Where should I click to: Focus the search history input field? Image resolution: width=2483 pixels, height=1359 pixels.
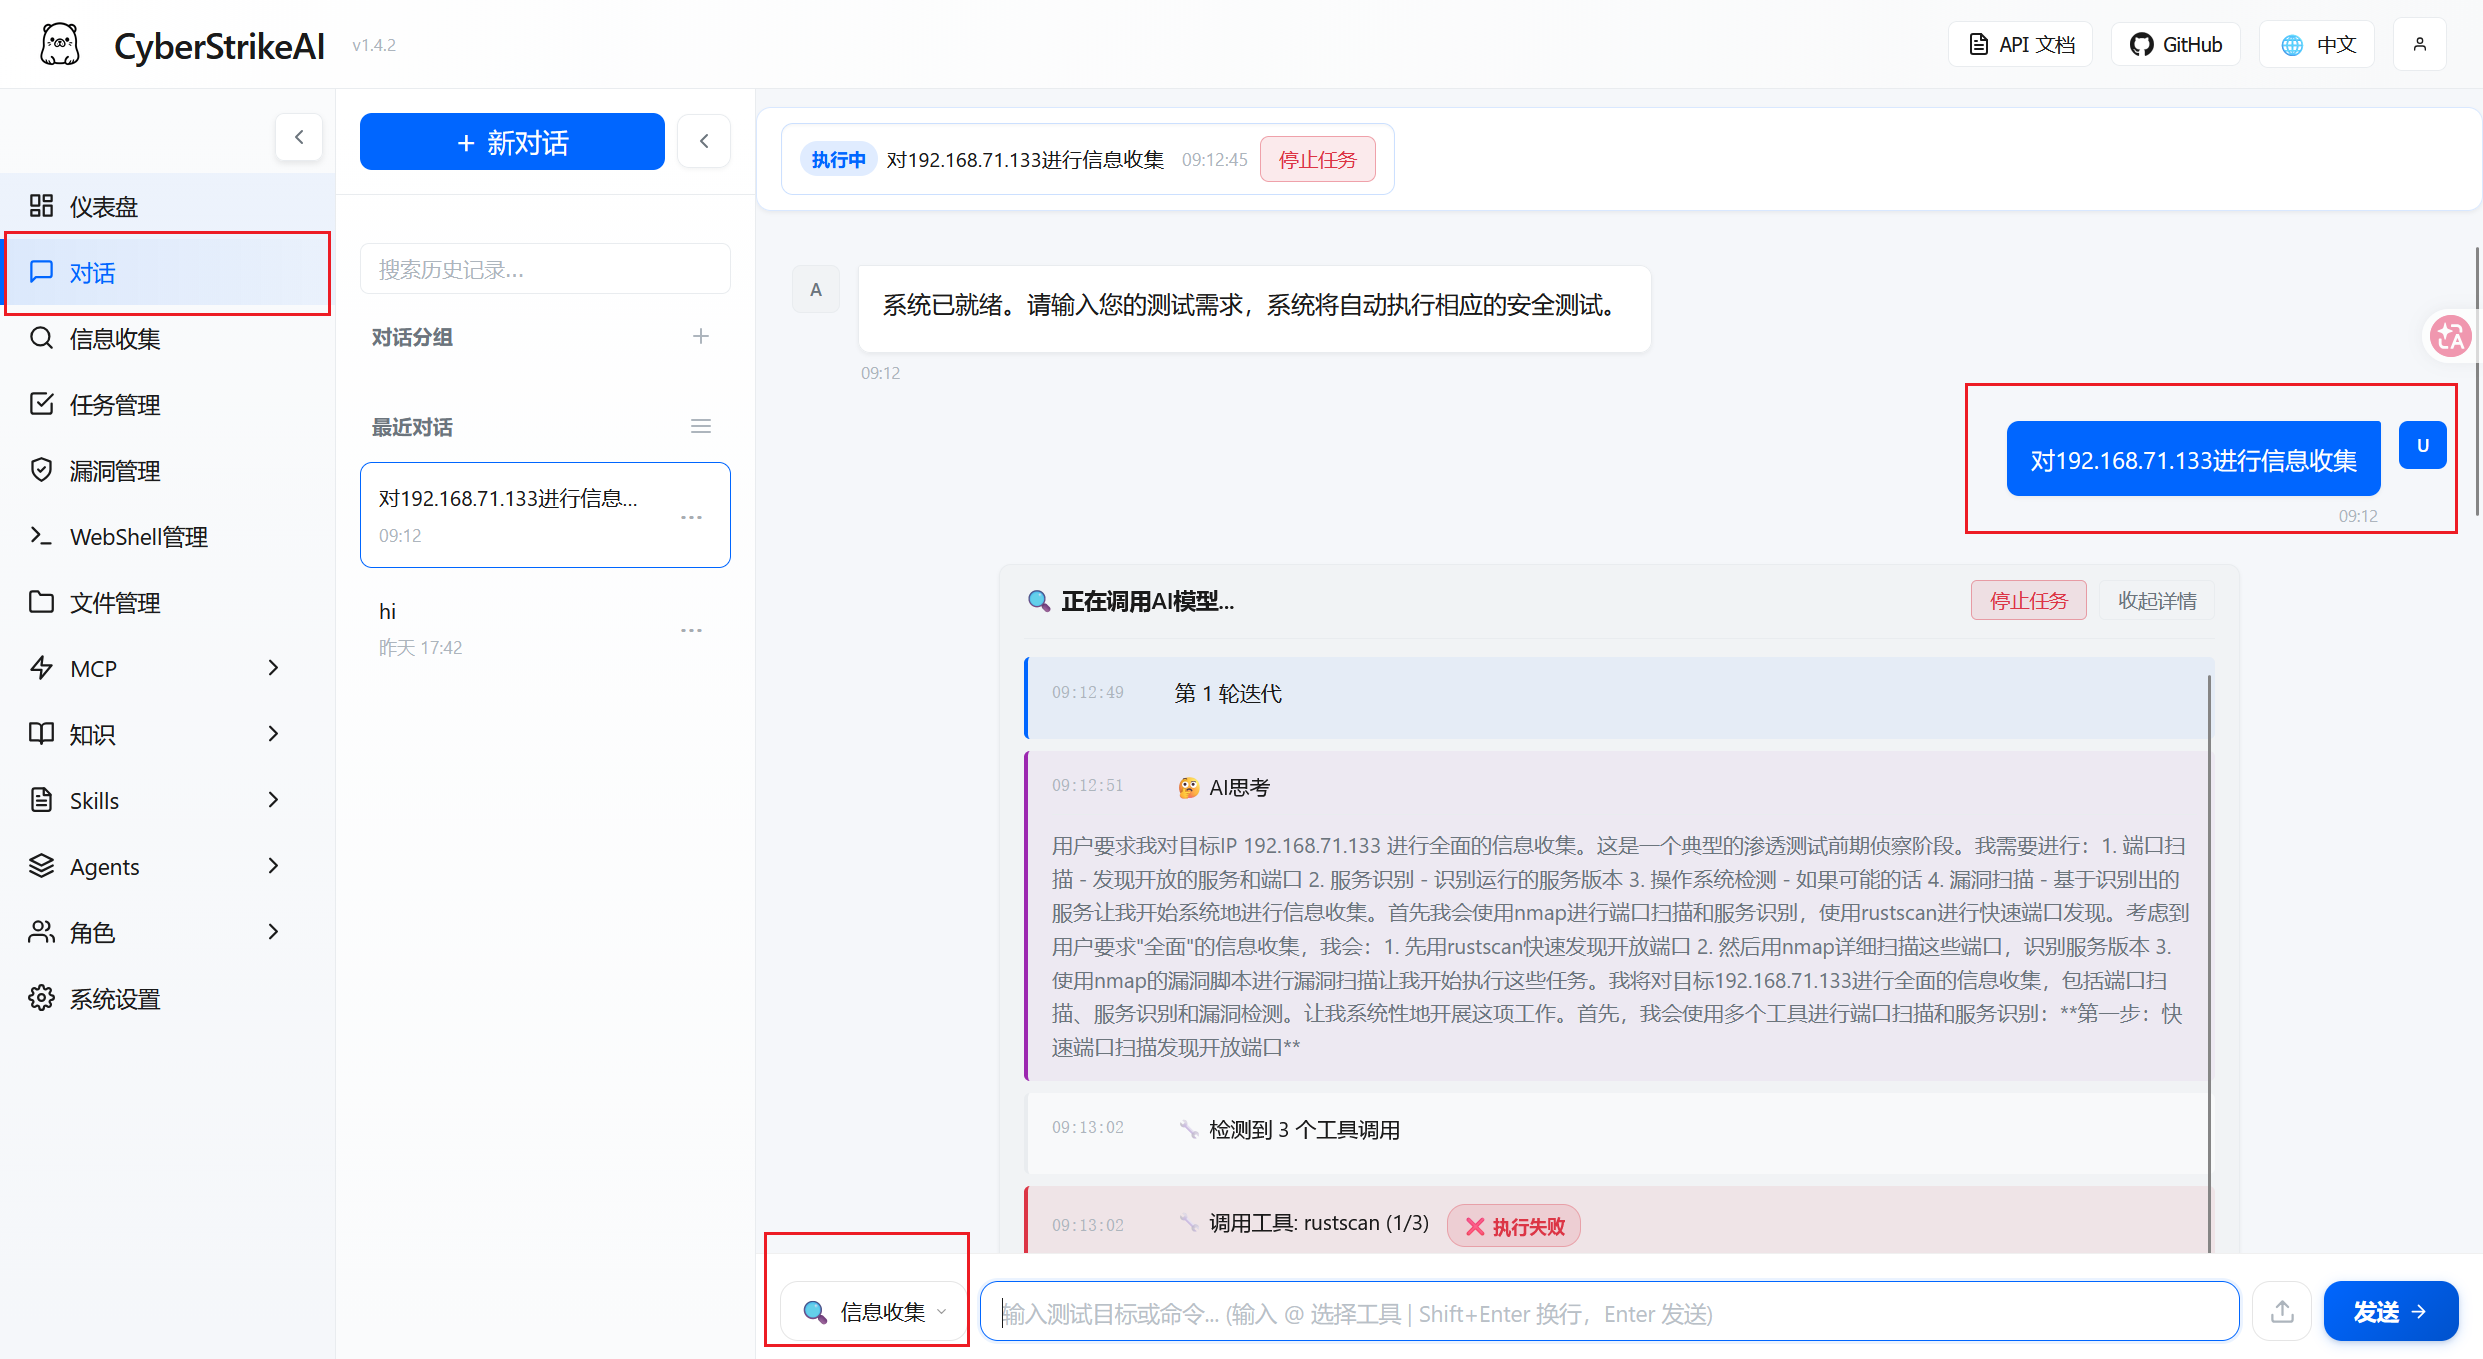pos(545,270)
